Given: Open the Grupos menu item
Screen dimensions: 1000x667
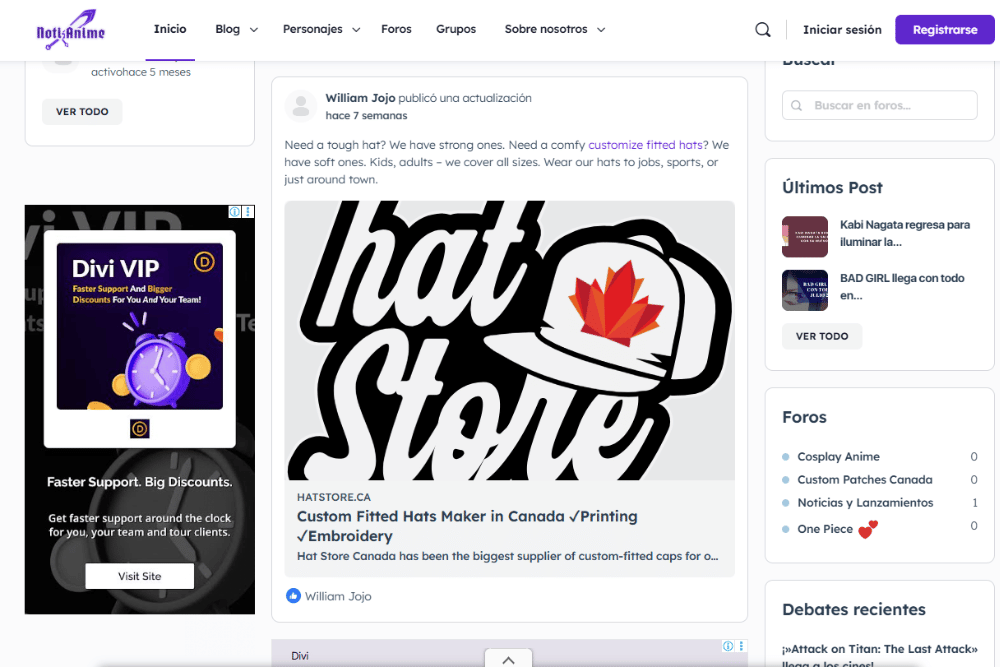Looking at the screenshot, I should pos(456,30).
